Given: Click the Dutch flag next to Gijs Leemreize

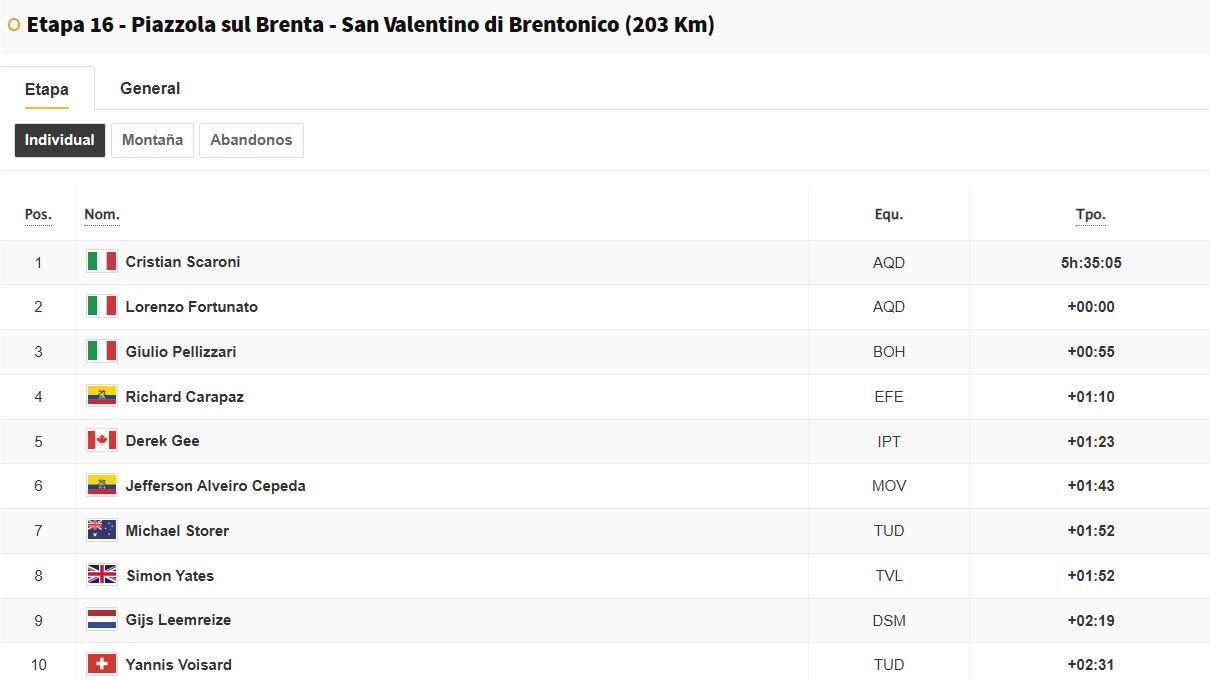Looking at the screenshot, I should 101,620.
